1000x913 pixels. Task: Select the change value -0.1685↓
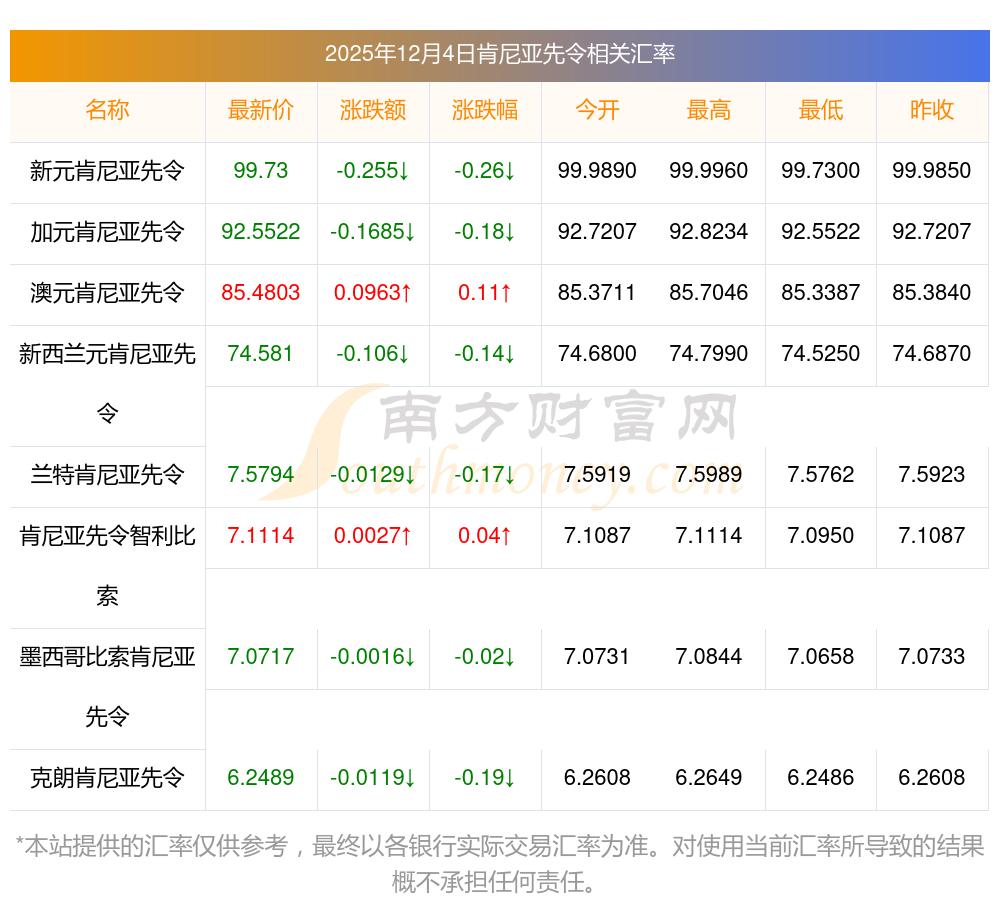click(x=373, y=231)
